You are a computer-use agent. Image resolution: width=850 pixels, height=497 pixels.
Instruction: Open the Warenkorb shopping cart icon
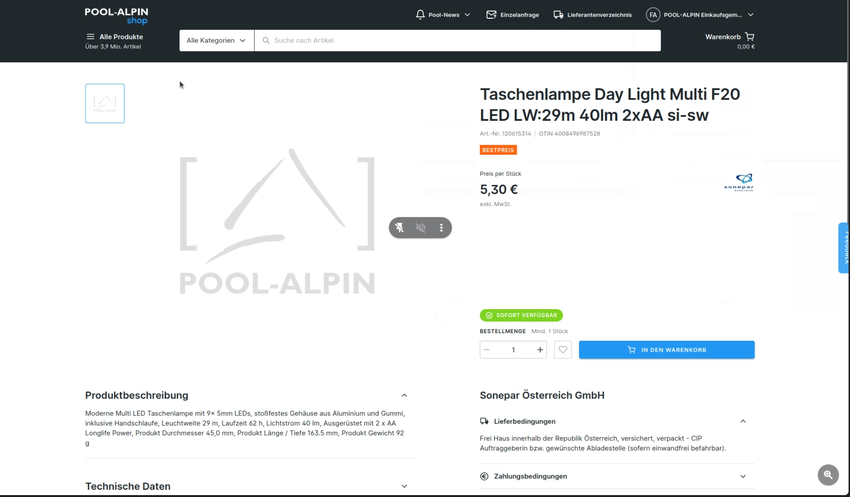coord(749,37)
